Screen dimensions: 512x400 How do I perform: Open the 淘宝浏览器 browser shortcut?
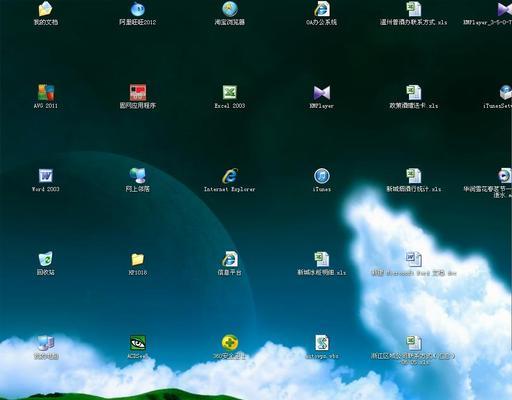point(230,9)
